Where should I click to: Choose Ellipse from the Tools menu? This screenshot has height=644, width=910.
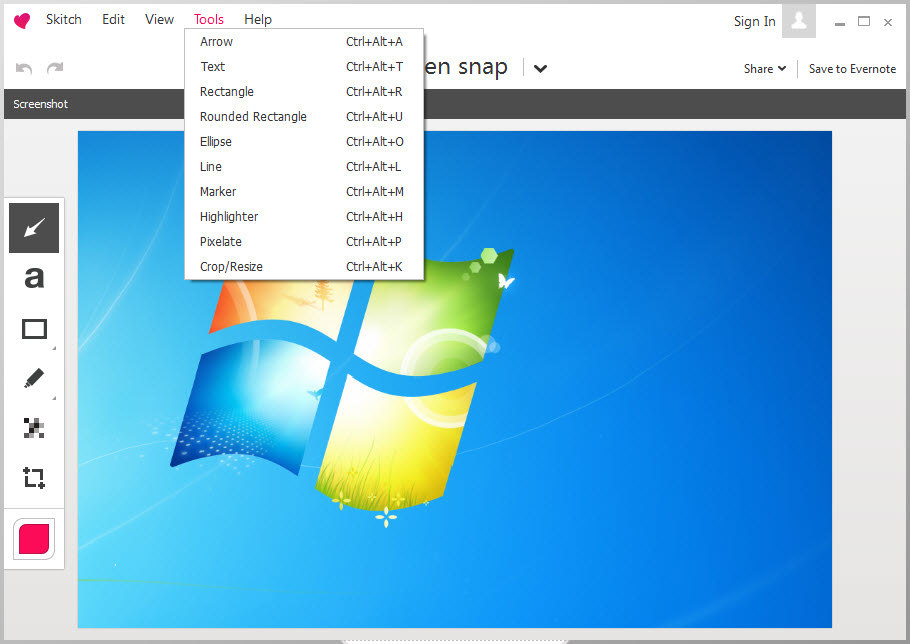304,142
